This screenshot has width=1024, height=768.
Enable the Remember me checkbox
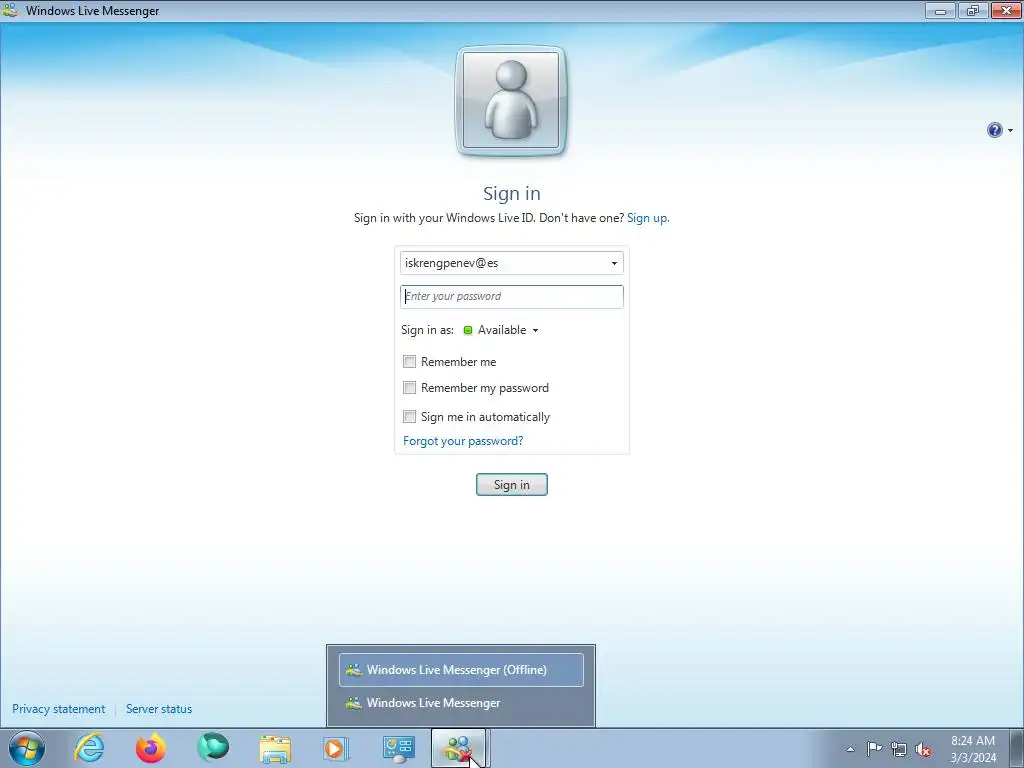(x=409, y=361)
